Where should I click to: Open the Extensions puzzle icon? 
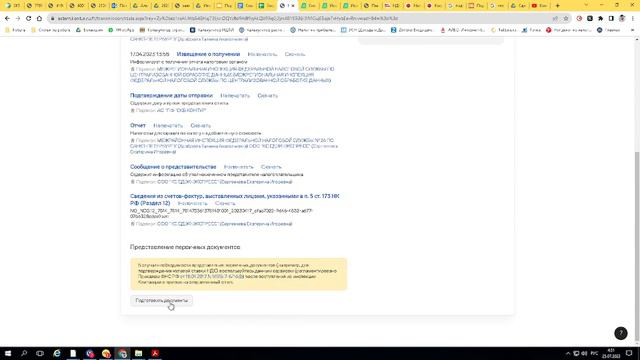600,18
